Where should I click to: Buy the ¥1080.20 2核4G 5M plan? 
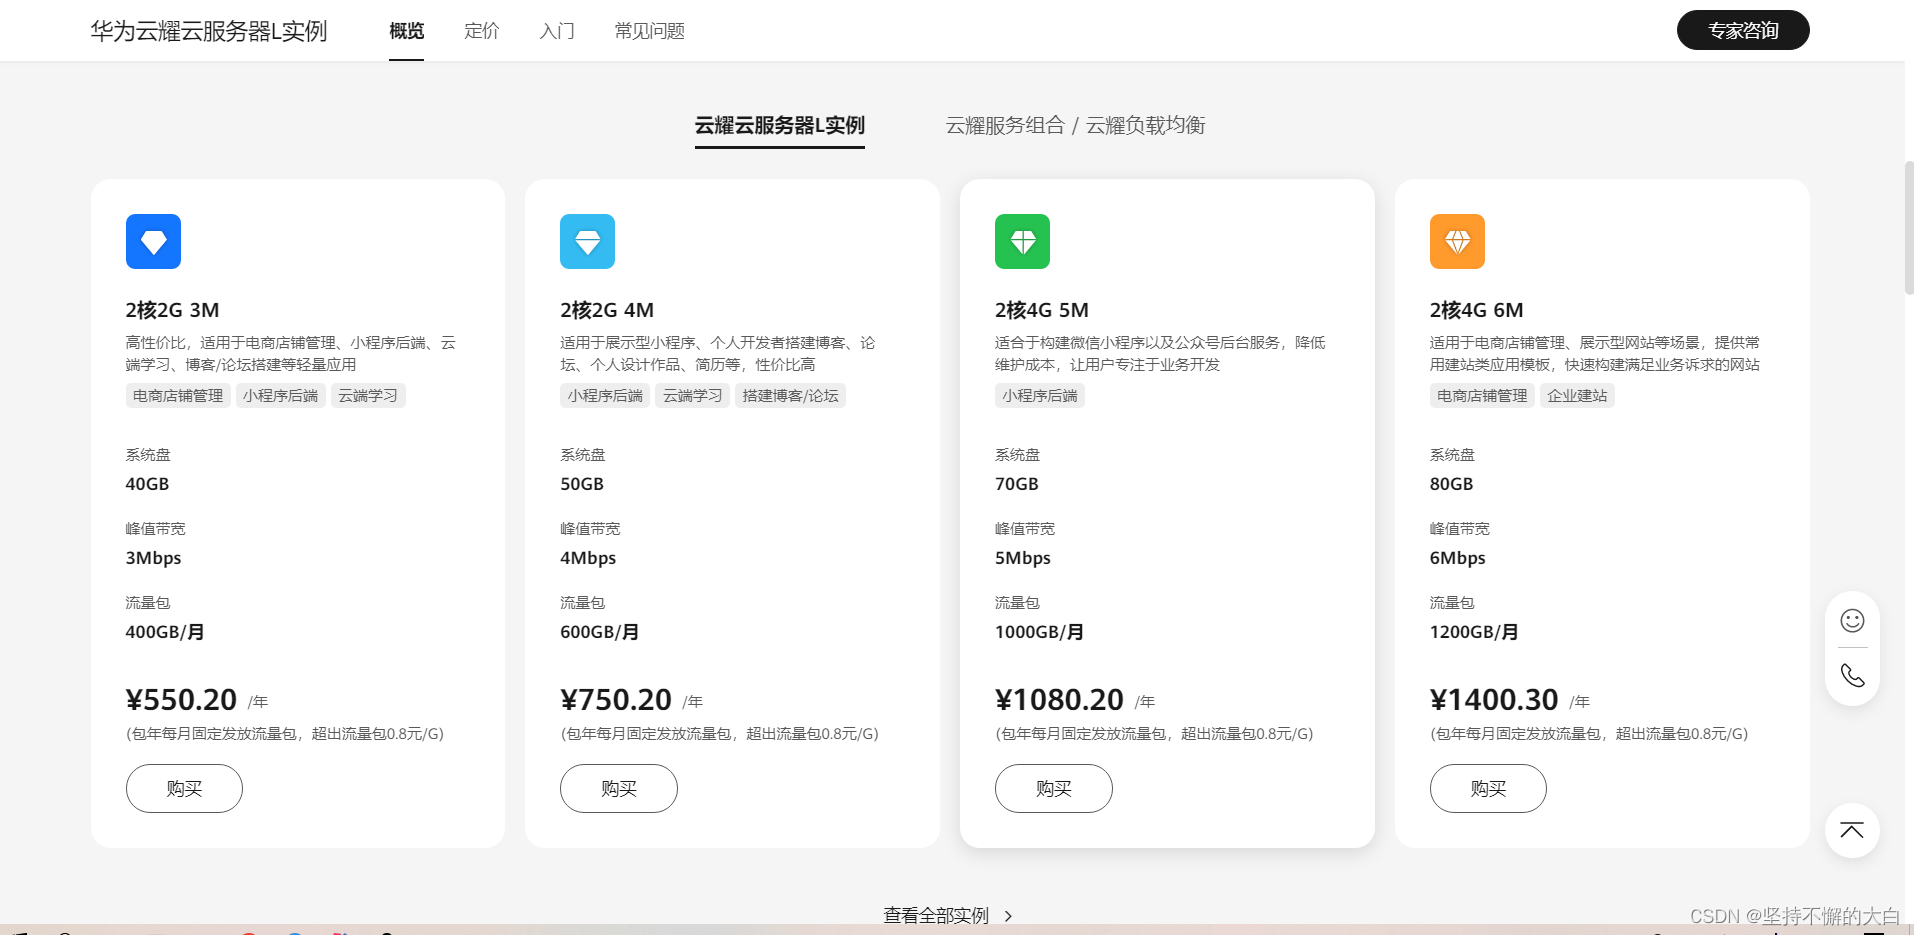pyautogui.click(x=1053, y=788)
